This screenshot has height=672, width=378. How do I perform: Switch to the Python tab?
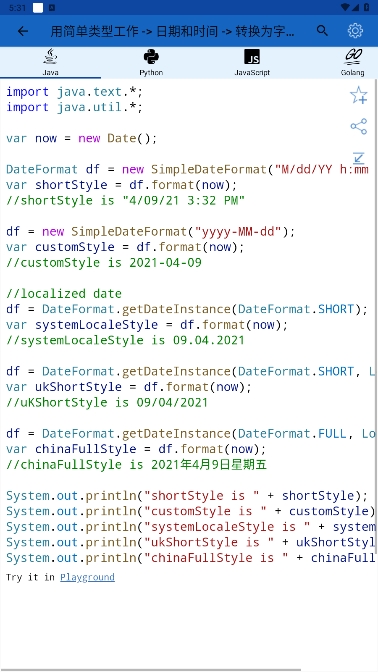point(151,63)
